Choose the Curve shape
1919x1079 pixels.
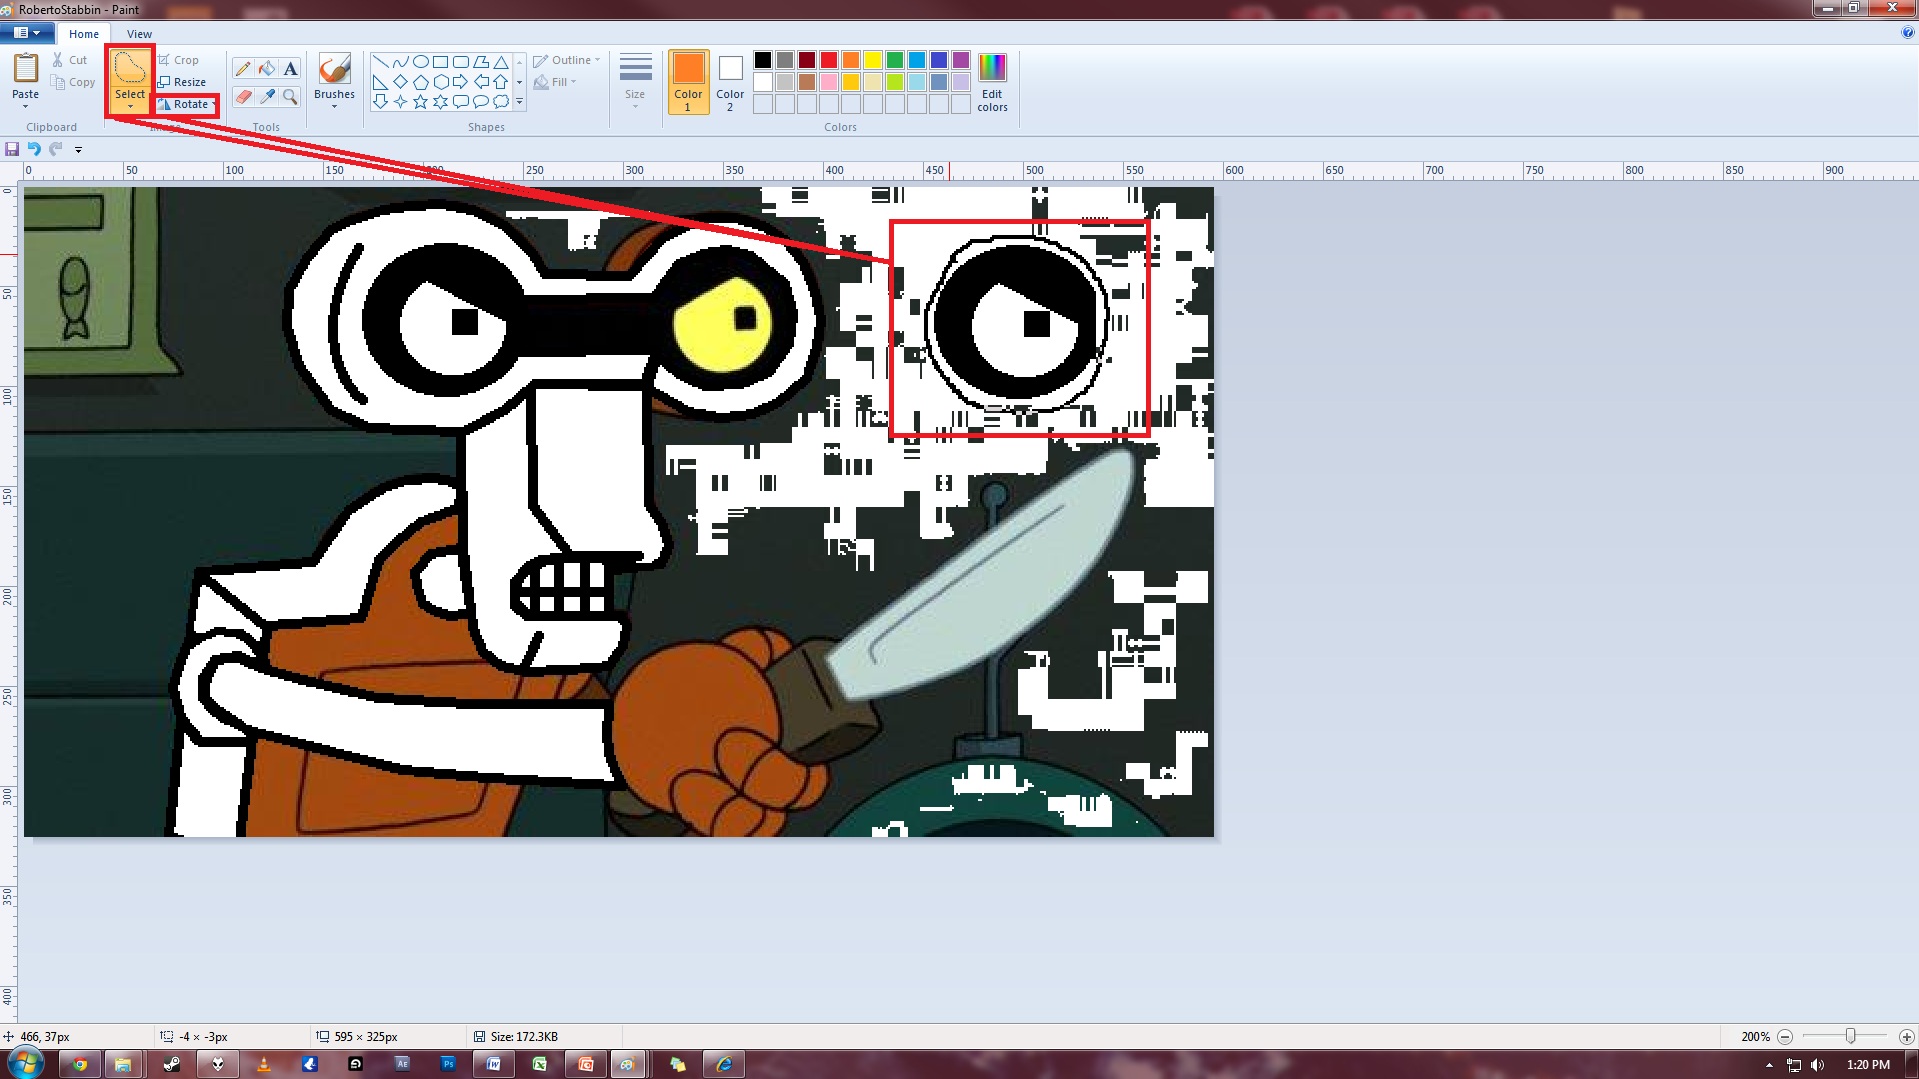pos(400,62)
